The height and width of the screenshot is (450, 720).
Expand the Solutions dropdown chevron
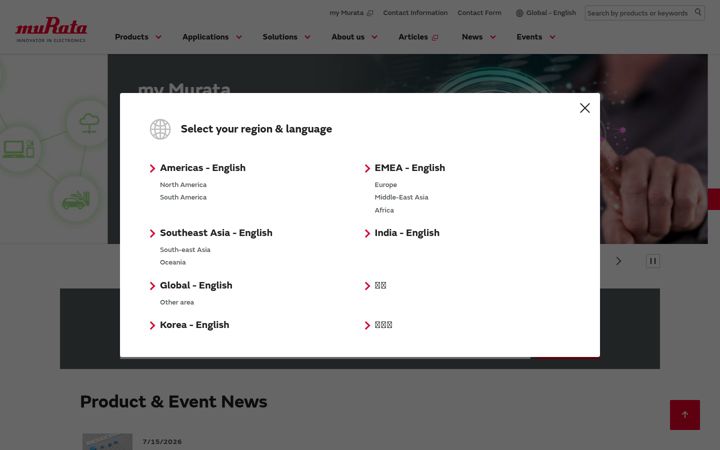tap(307, 37)
